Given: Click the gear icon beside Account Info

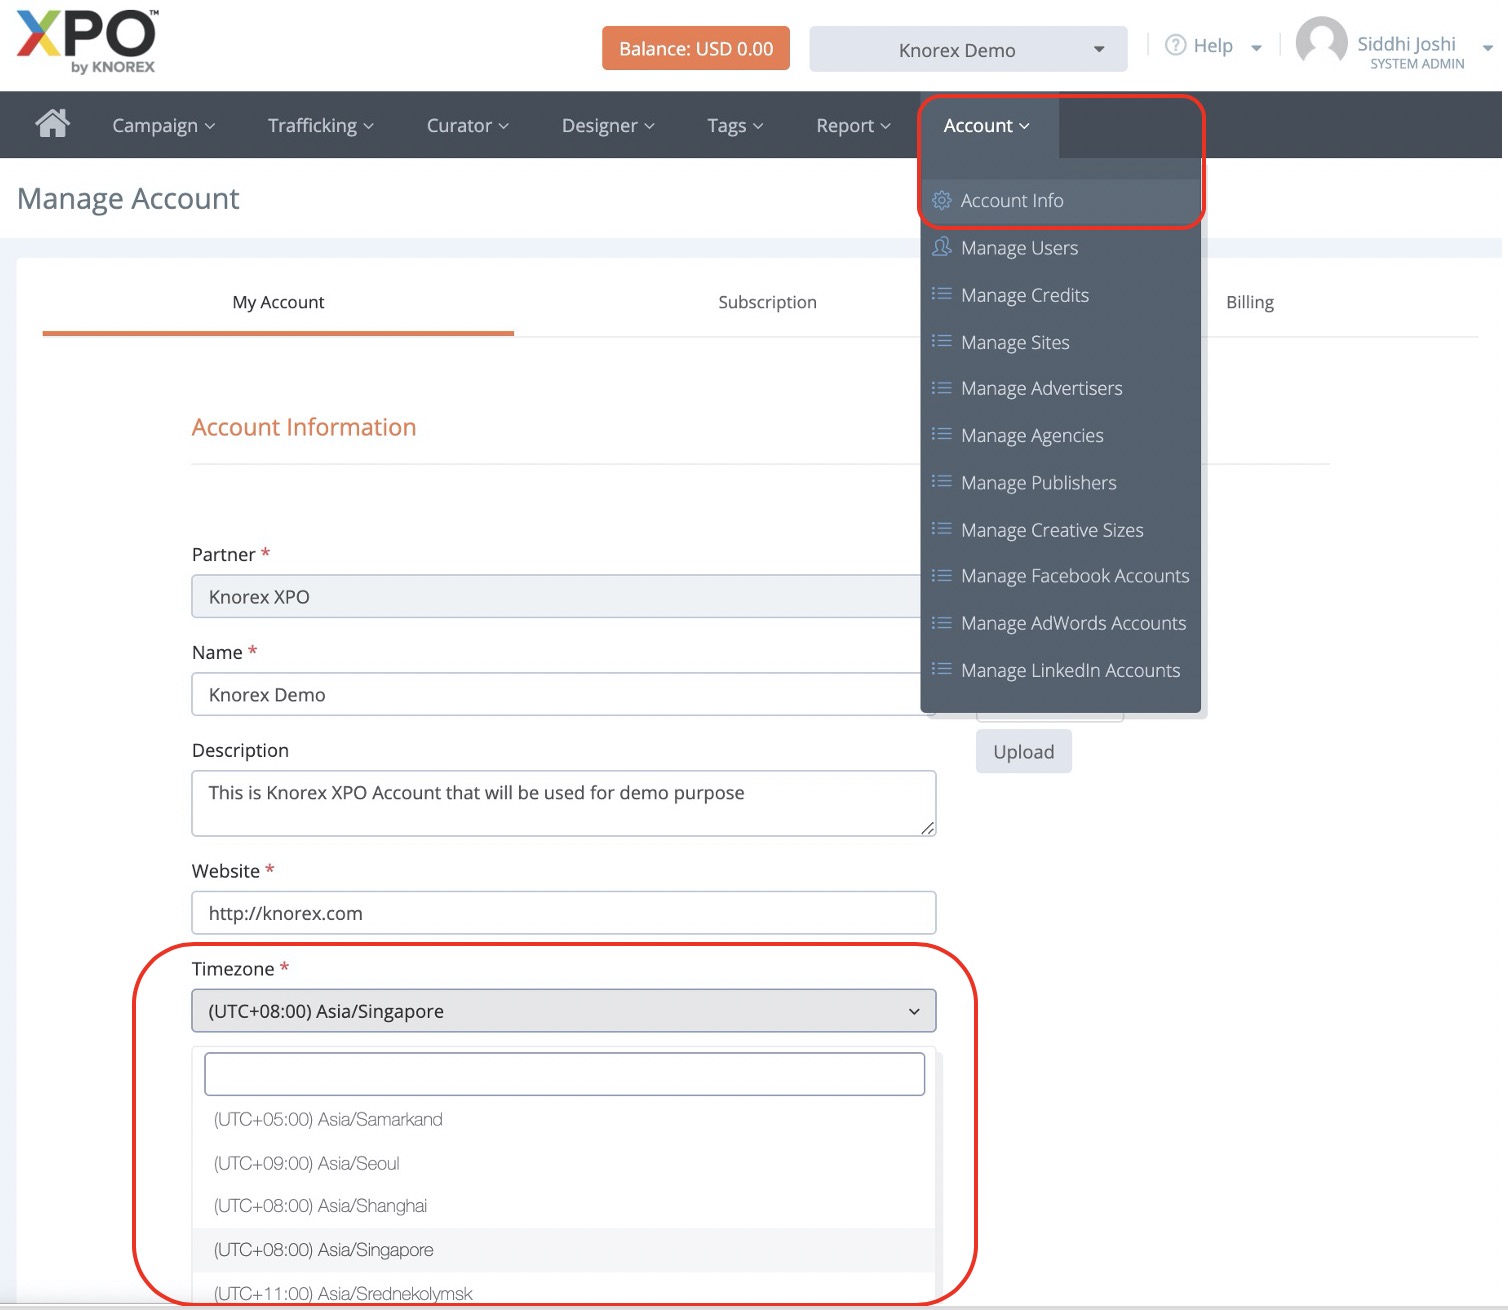Looking at the screenshot, I should [x=941, y=200].
